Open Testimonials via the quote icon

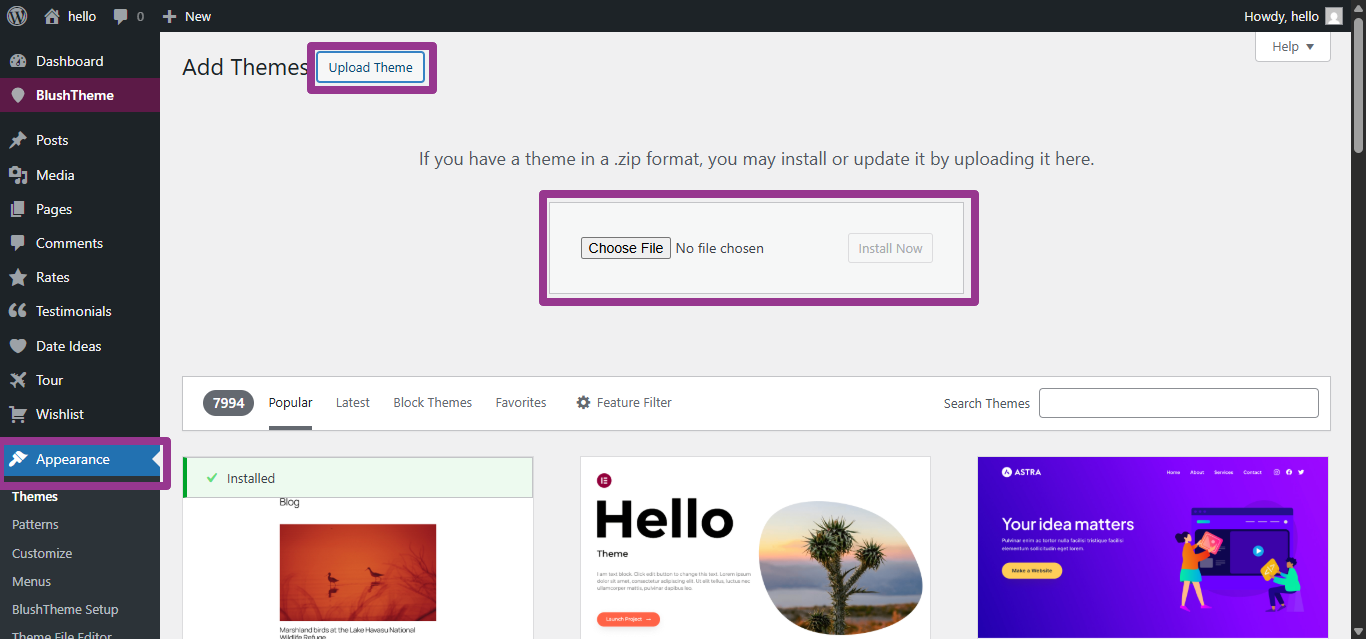click(x=18, y=311)
